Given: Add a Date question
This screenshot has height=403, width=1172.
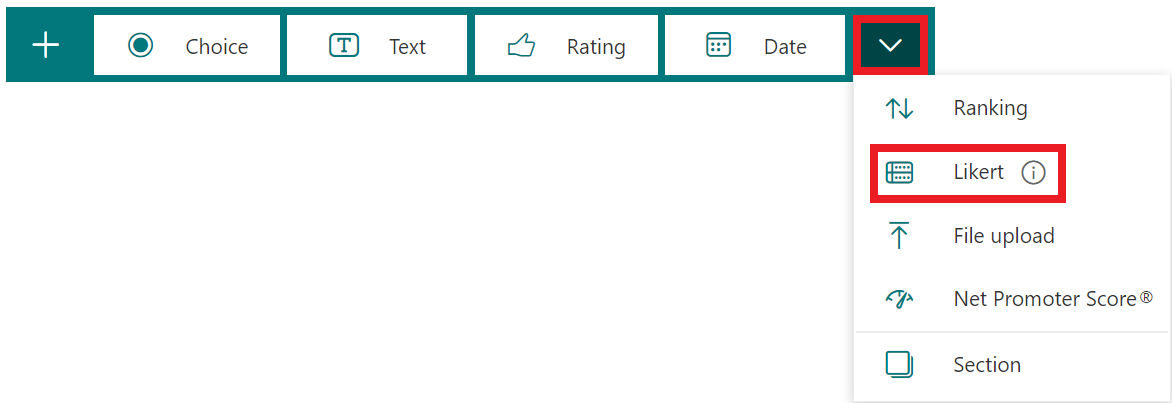Looking at the screenshot, I should tap(755, 46).
